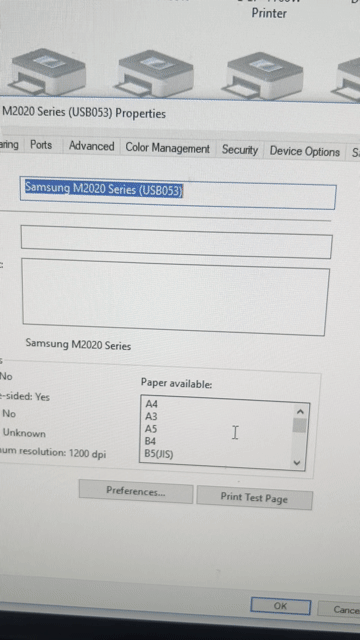360x640 pixels.
Task: Confirm with the OK button
Action: tap(280, 606)
